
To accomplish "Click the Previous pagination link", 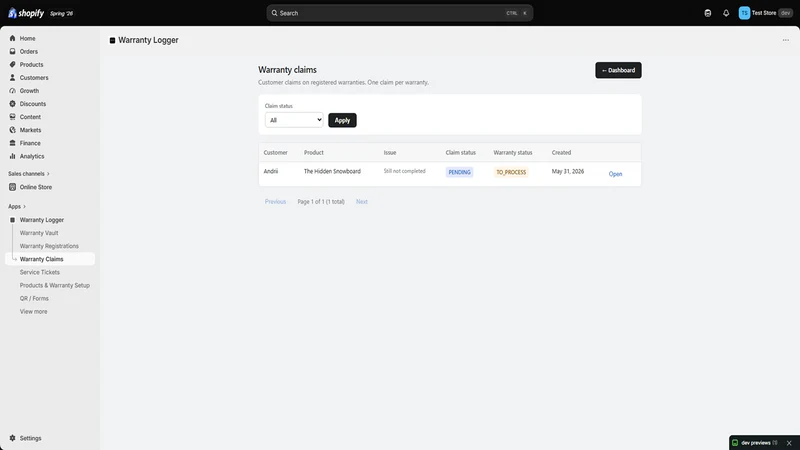I will click(275, 202).
